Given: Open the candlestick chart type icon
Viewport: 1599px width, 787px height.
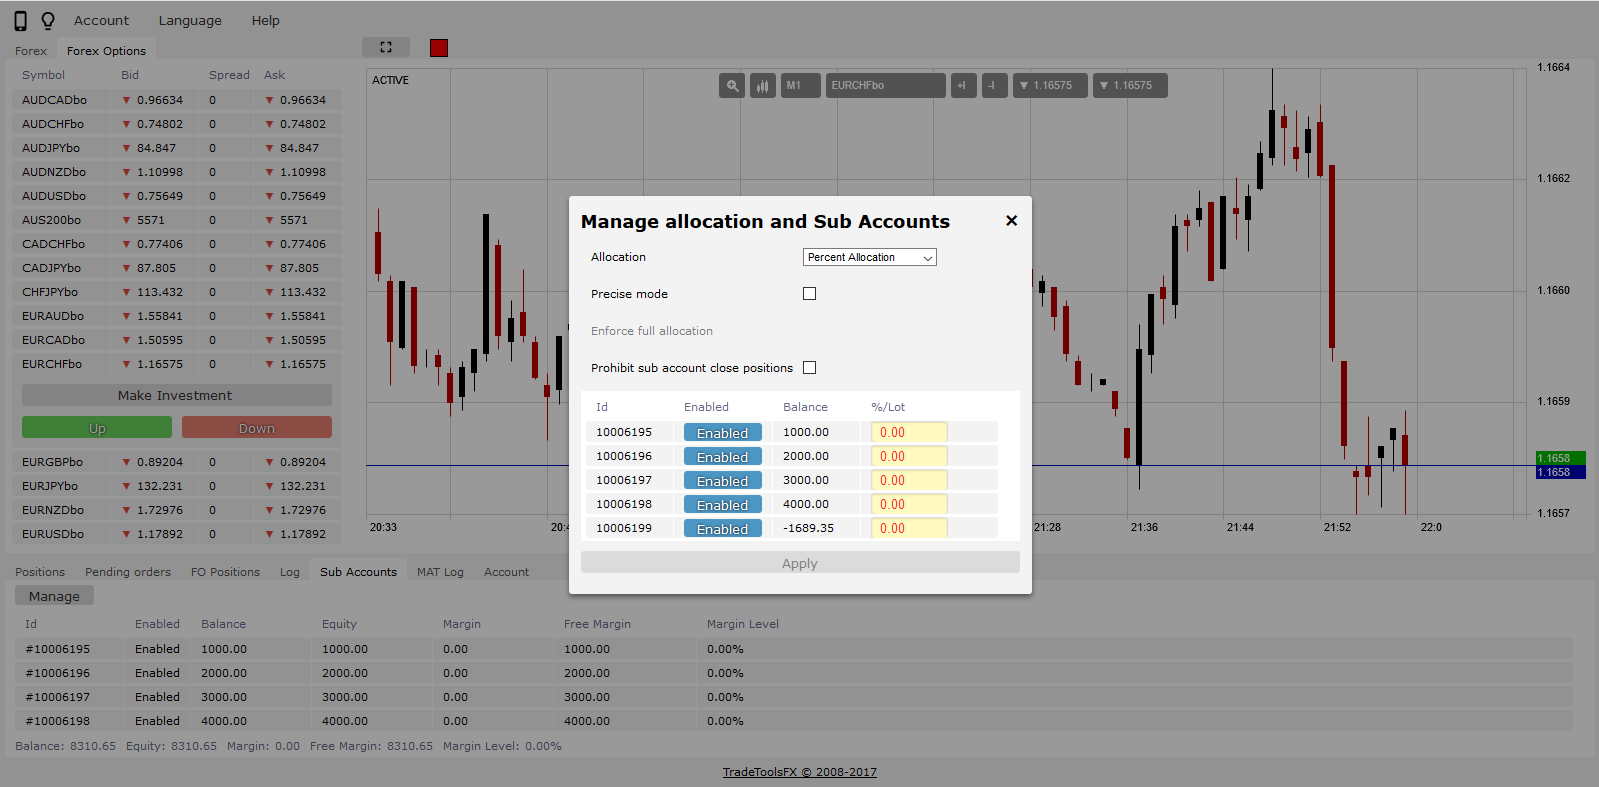Looking at the screenshot, I should [763, 86].
